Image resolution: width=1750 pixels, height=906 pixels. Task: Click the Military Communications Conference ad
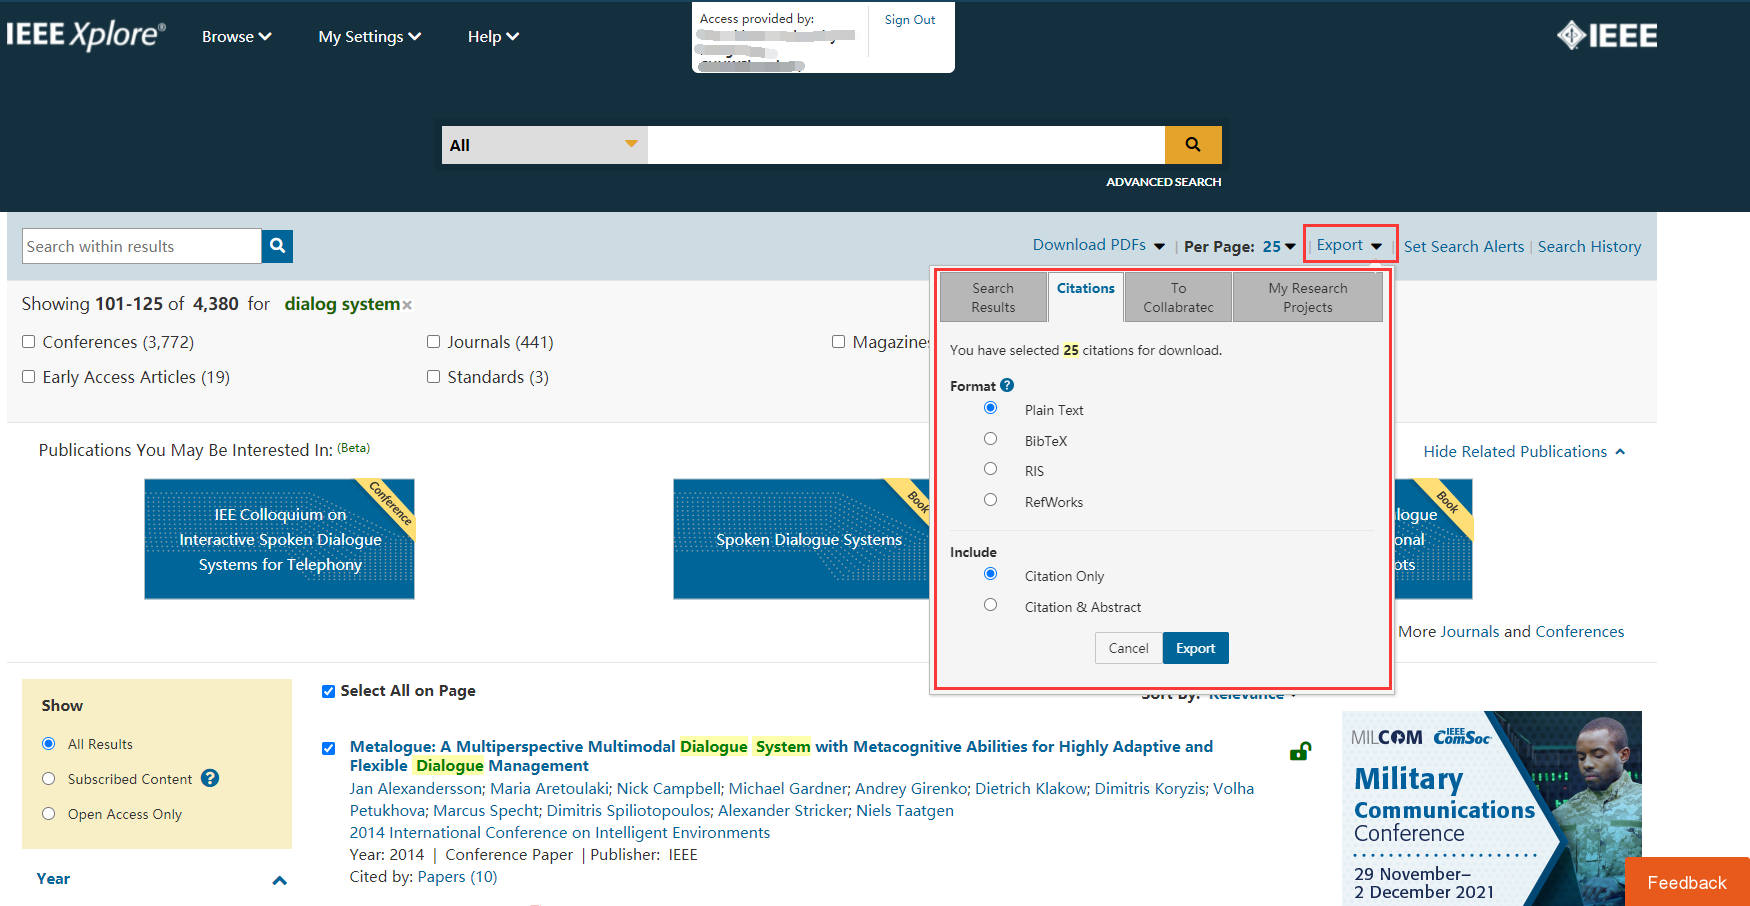[x=1492, y=808]
